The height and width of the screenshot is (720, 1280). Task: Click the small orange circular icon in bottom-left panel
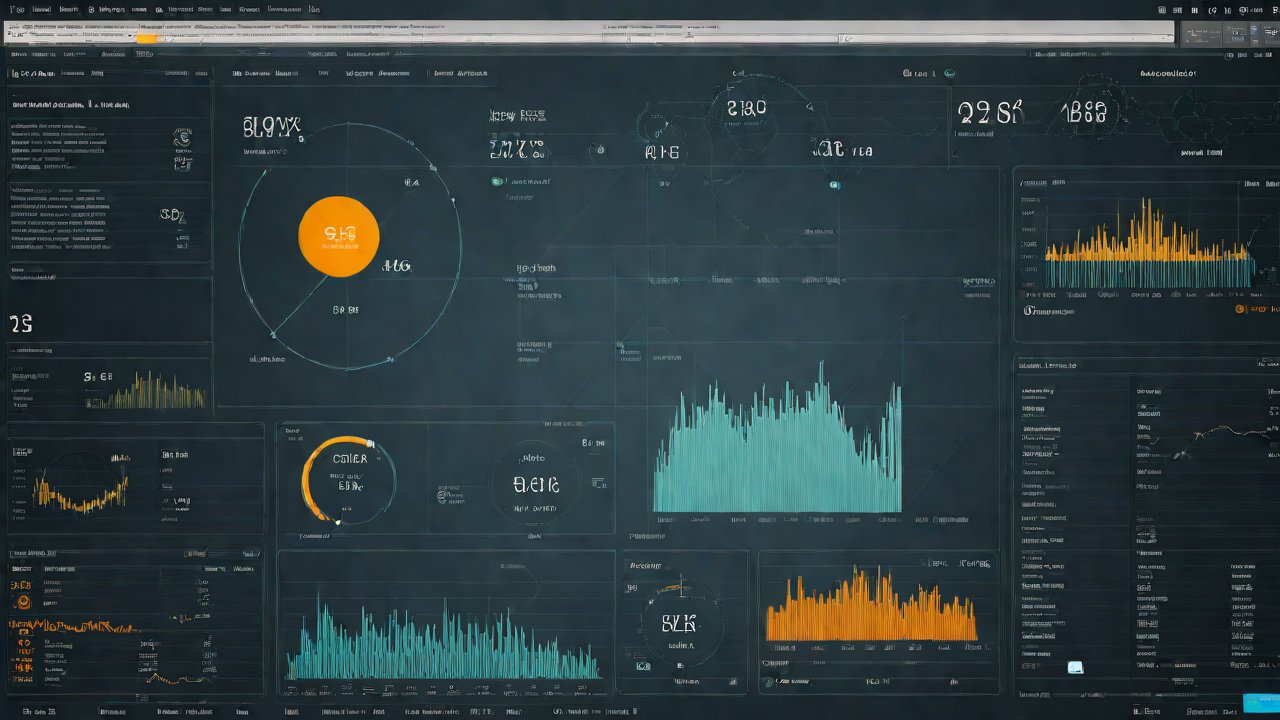point(22,602)
